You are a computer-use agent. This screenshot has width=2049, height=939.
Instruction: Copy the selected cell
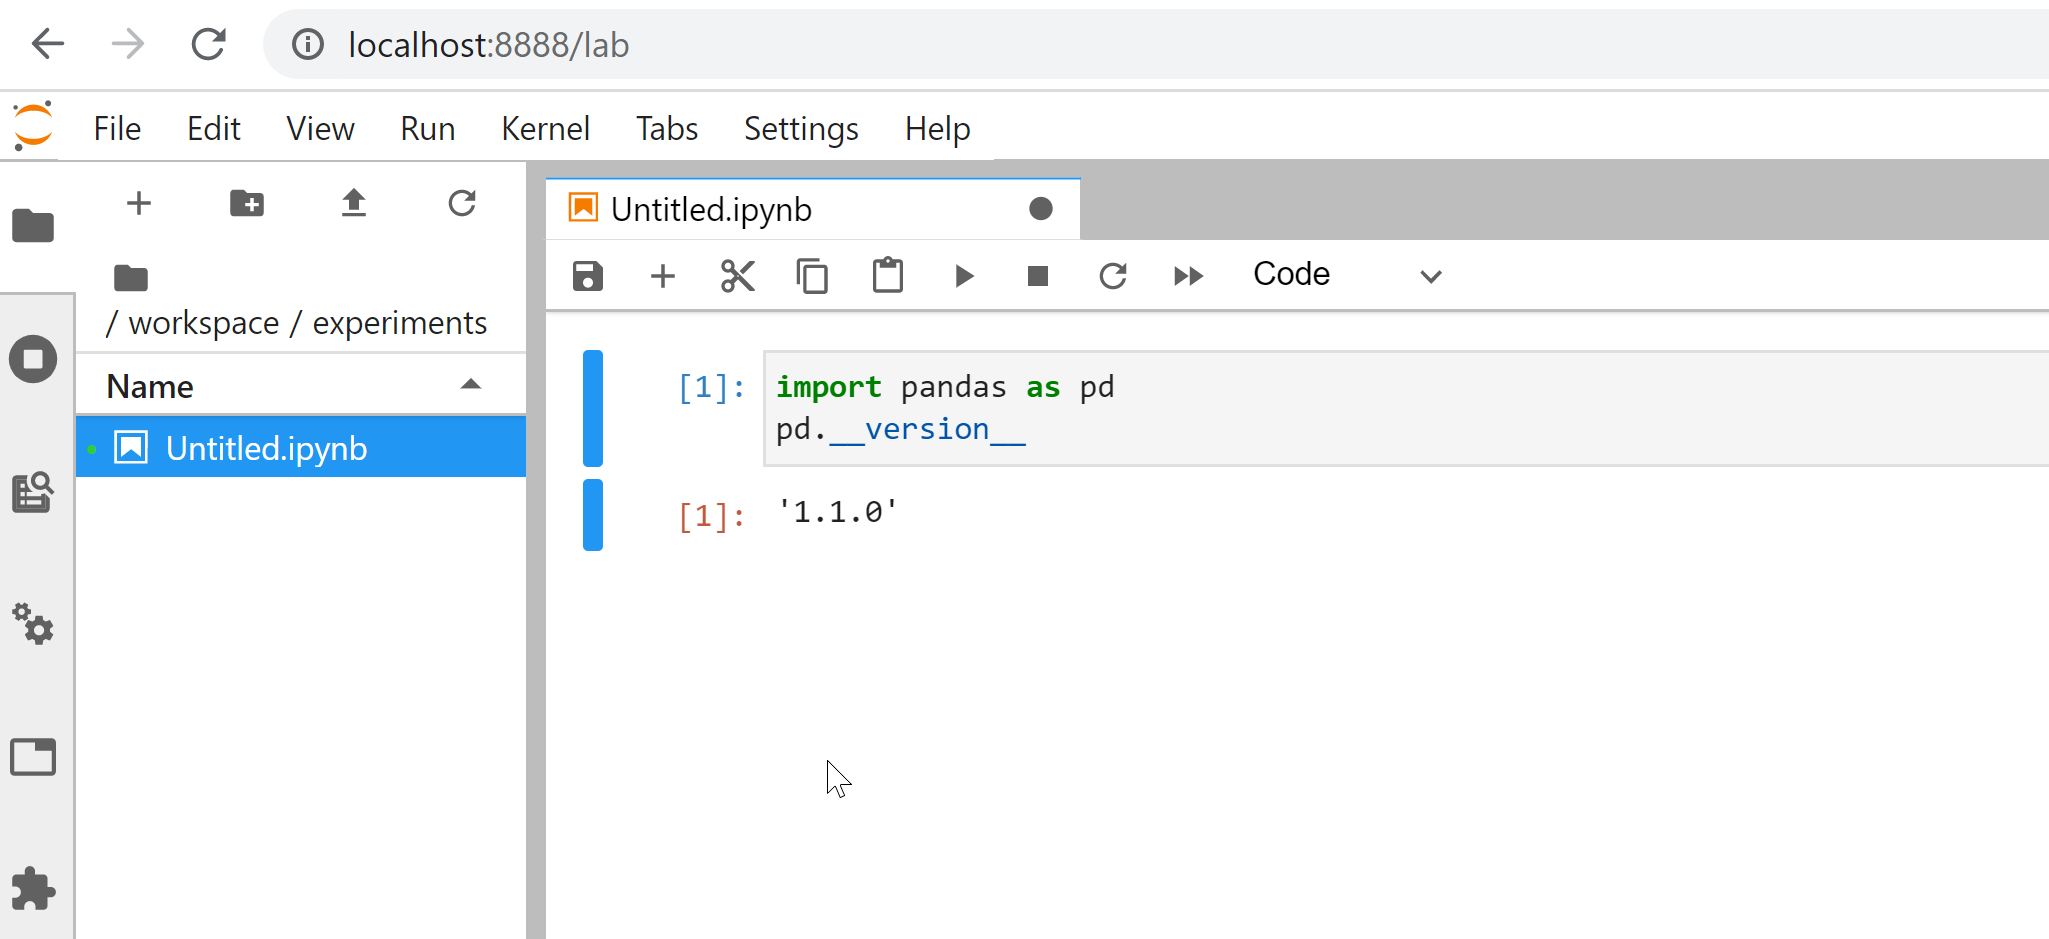pos(812,276)
